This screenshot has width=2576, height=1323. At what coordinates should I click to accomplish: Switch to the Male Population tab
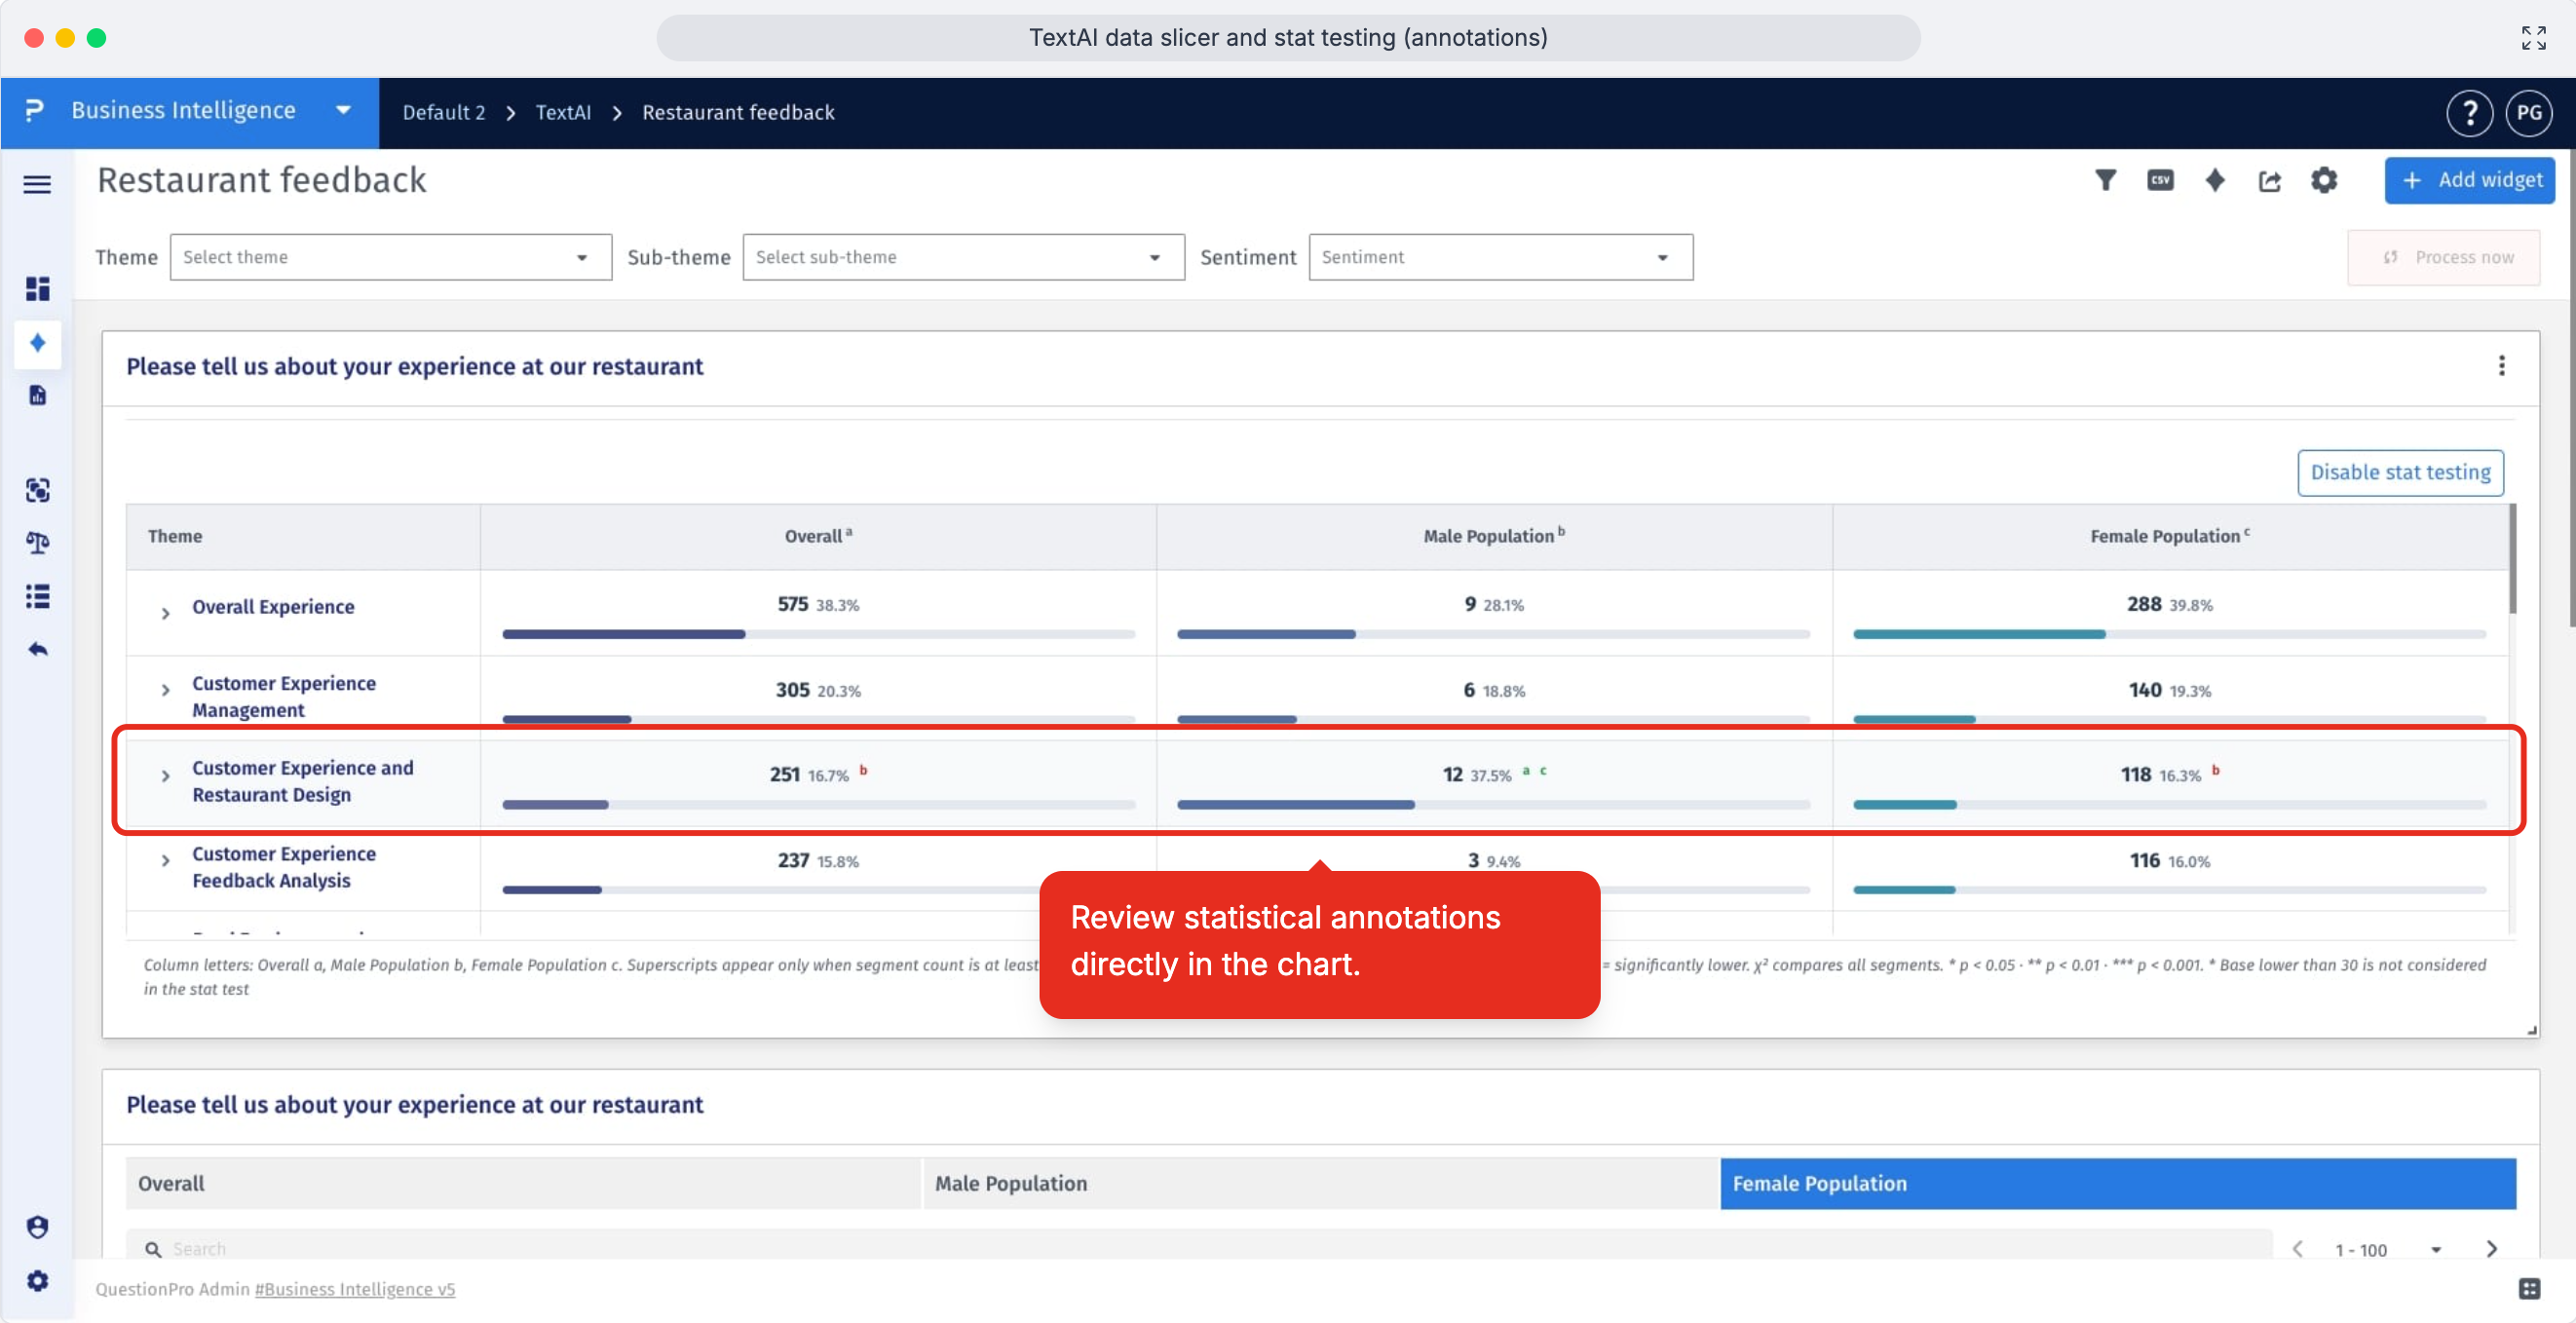point(1319,1183)
